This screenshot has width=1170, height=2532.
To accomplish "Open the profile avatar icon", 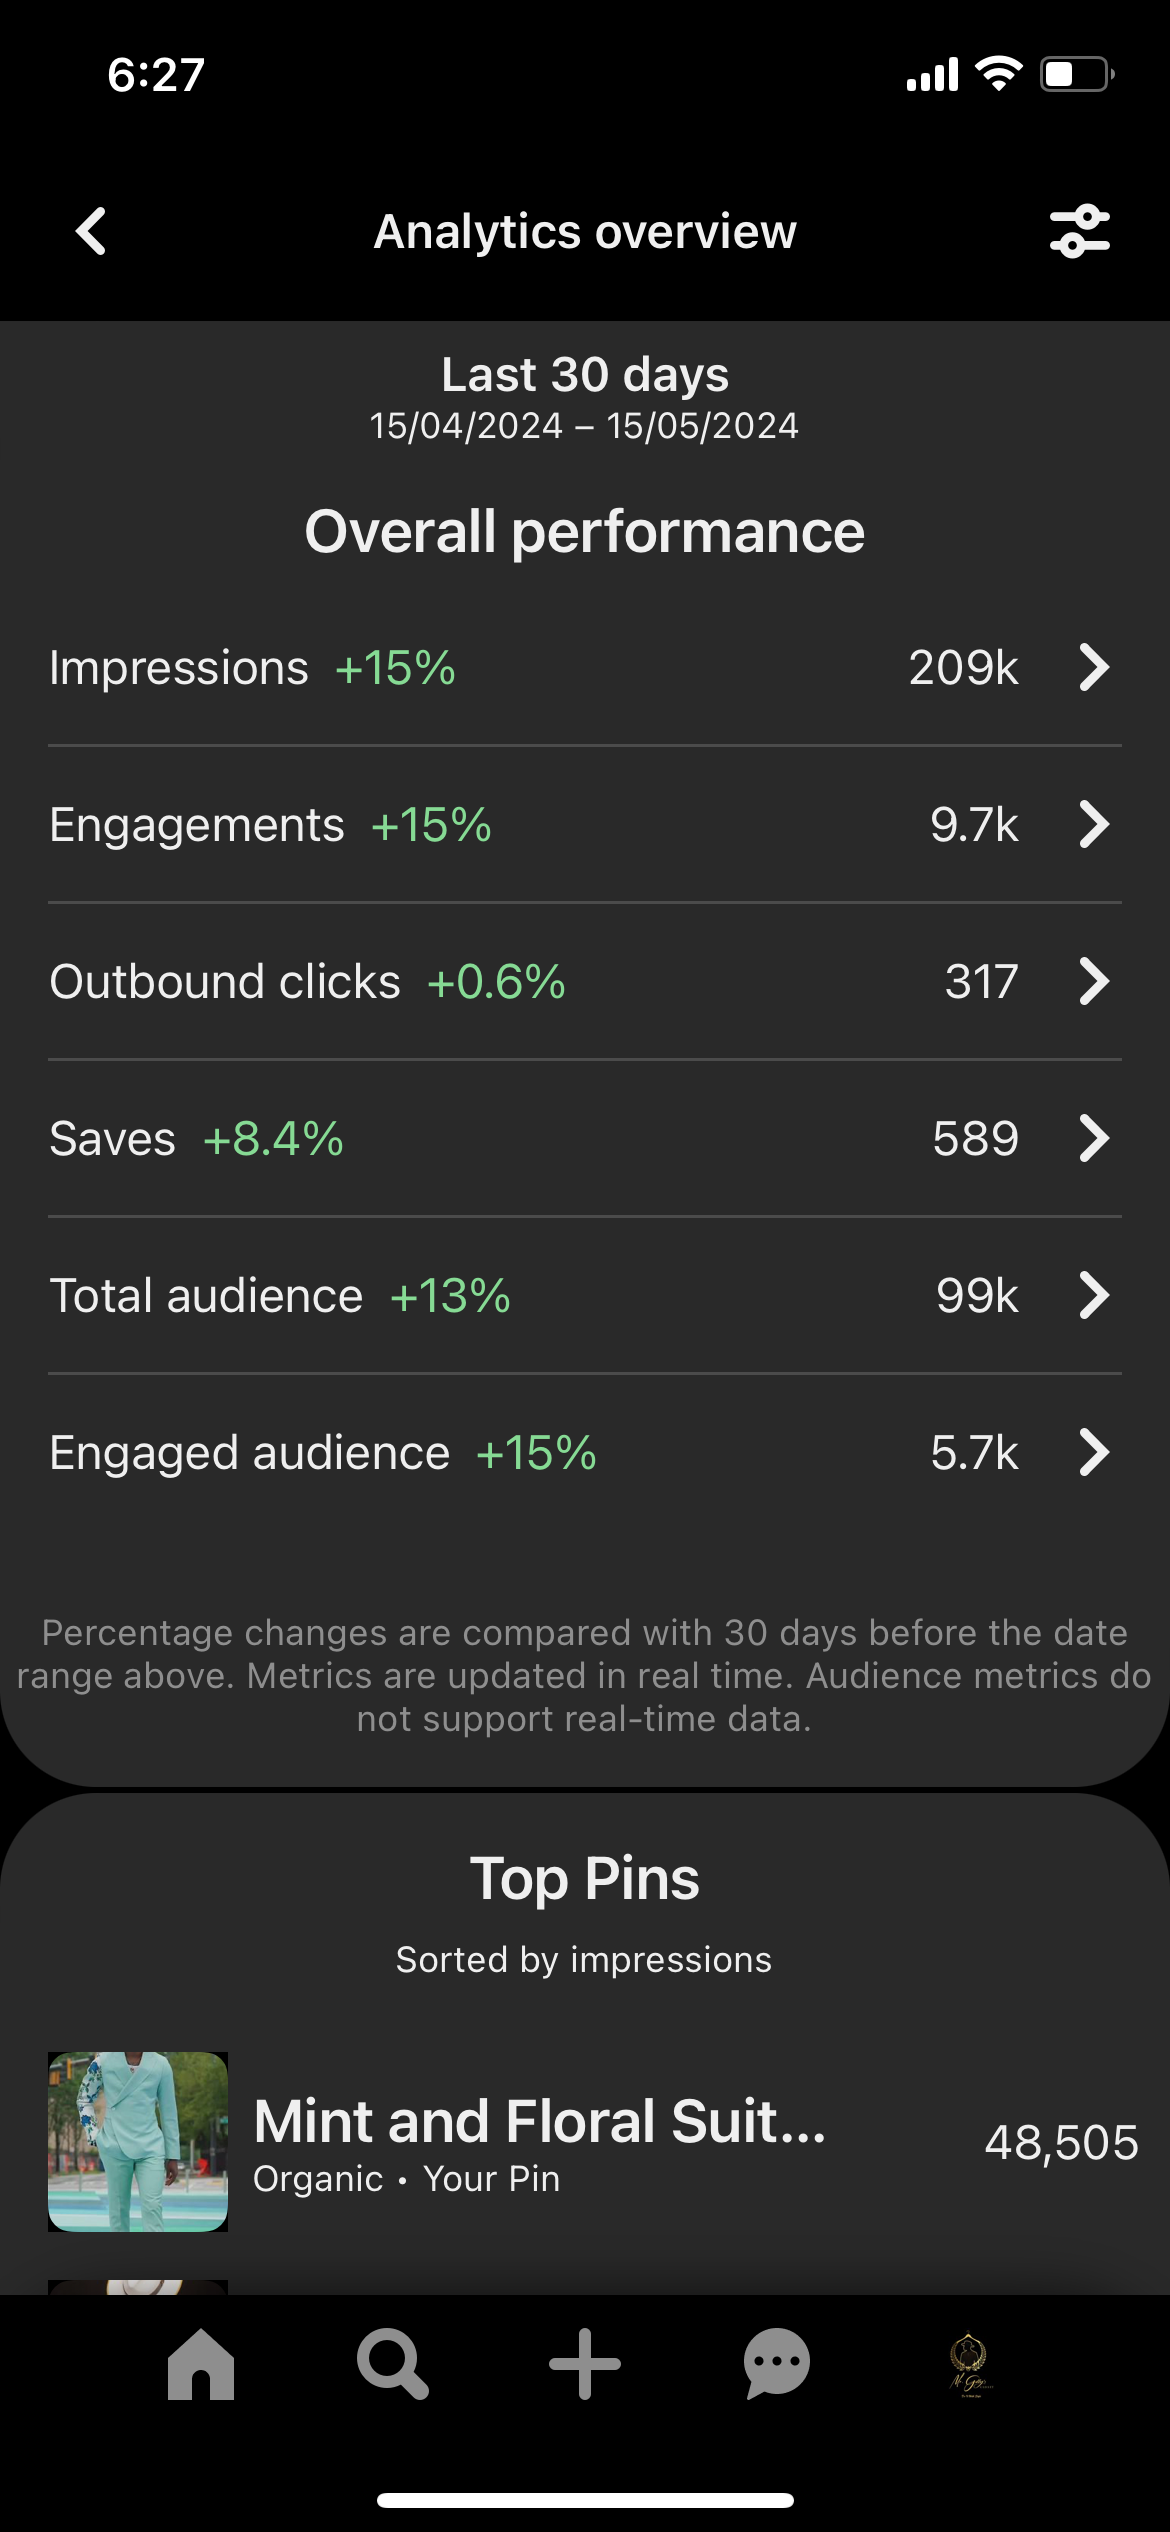I will (969, 2366).
